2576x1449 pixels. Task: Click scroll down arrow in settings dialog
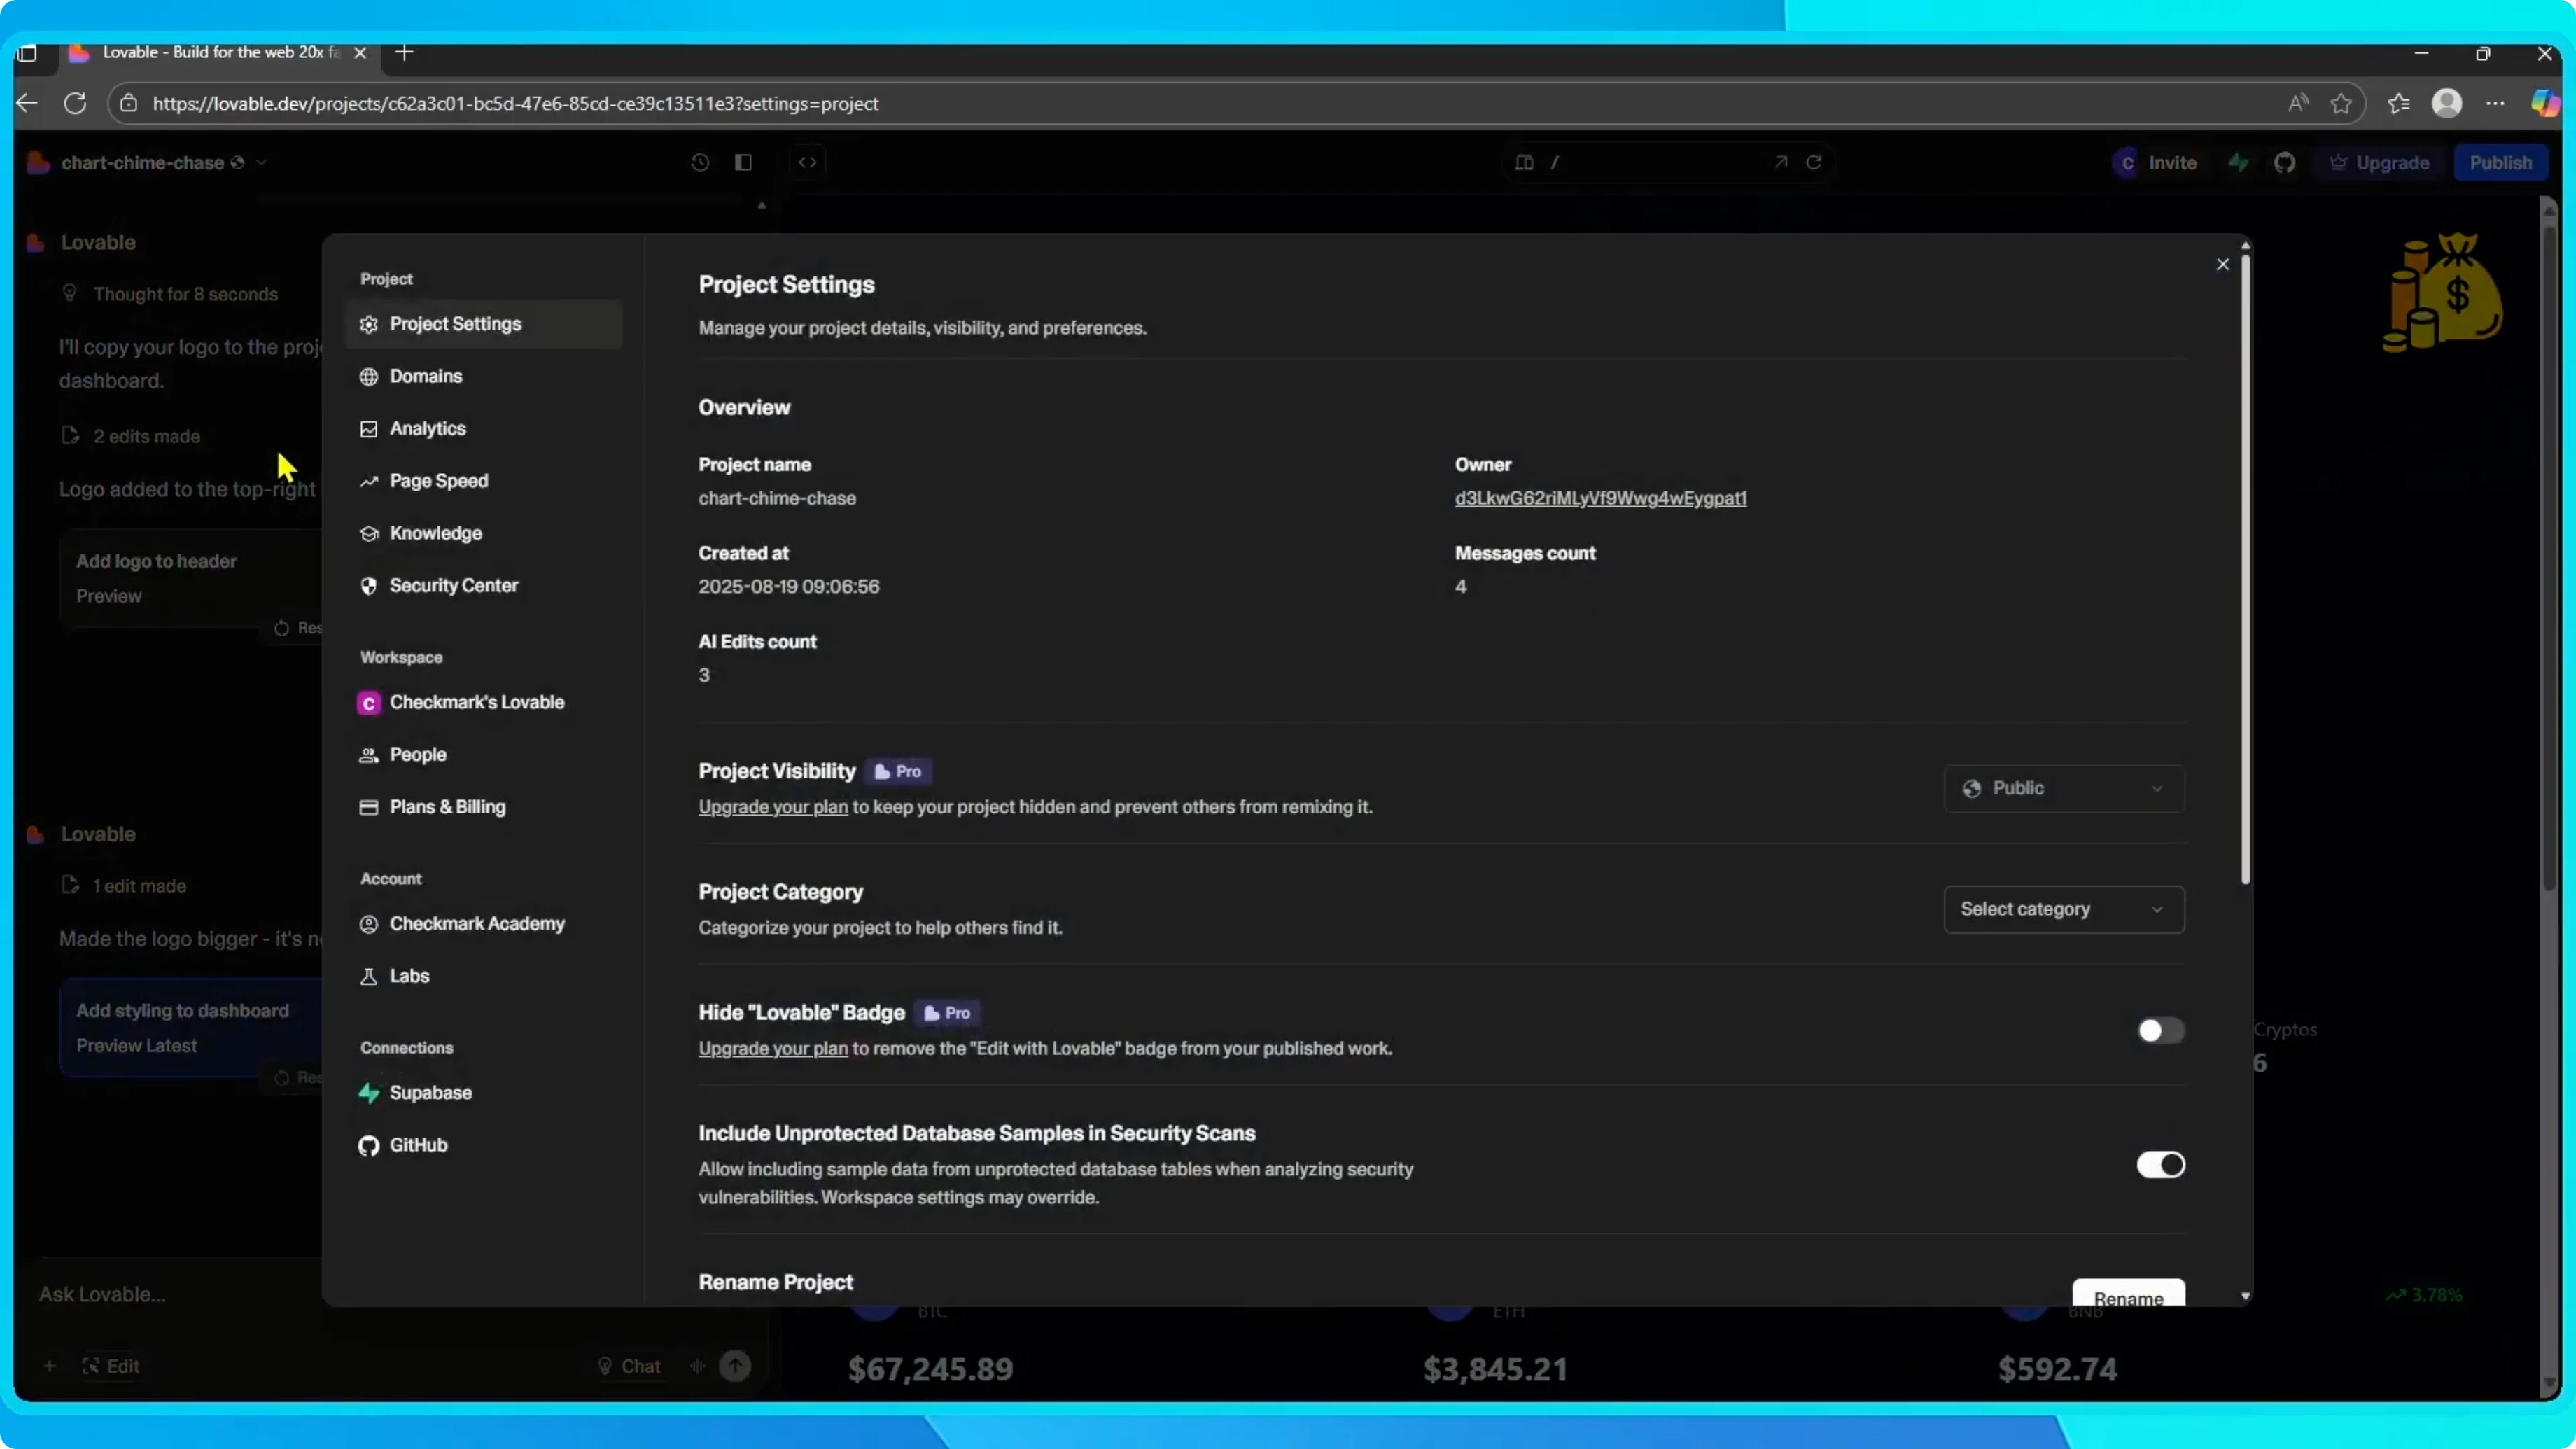click(2245, 1296)
